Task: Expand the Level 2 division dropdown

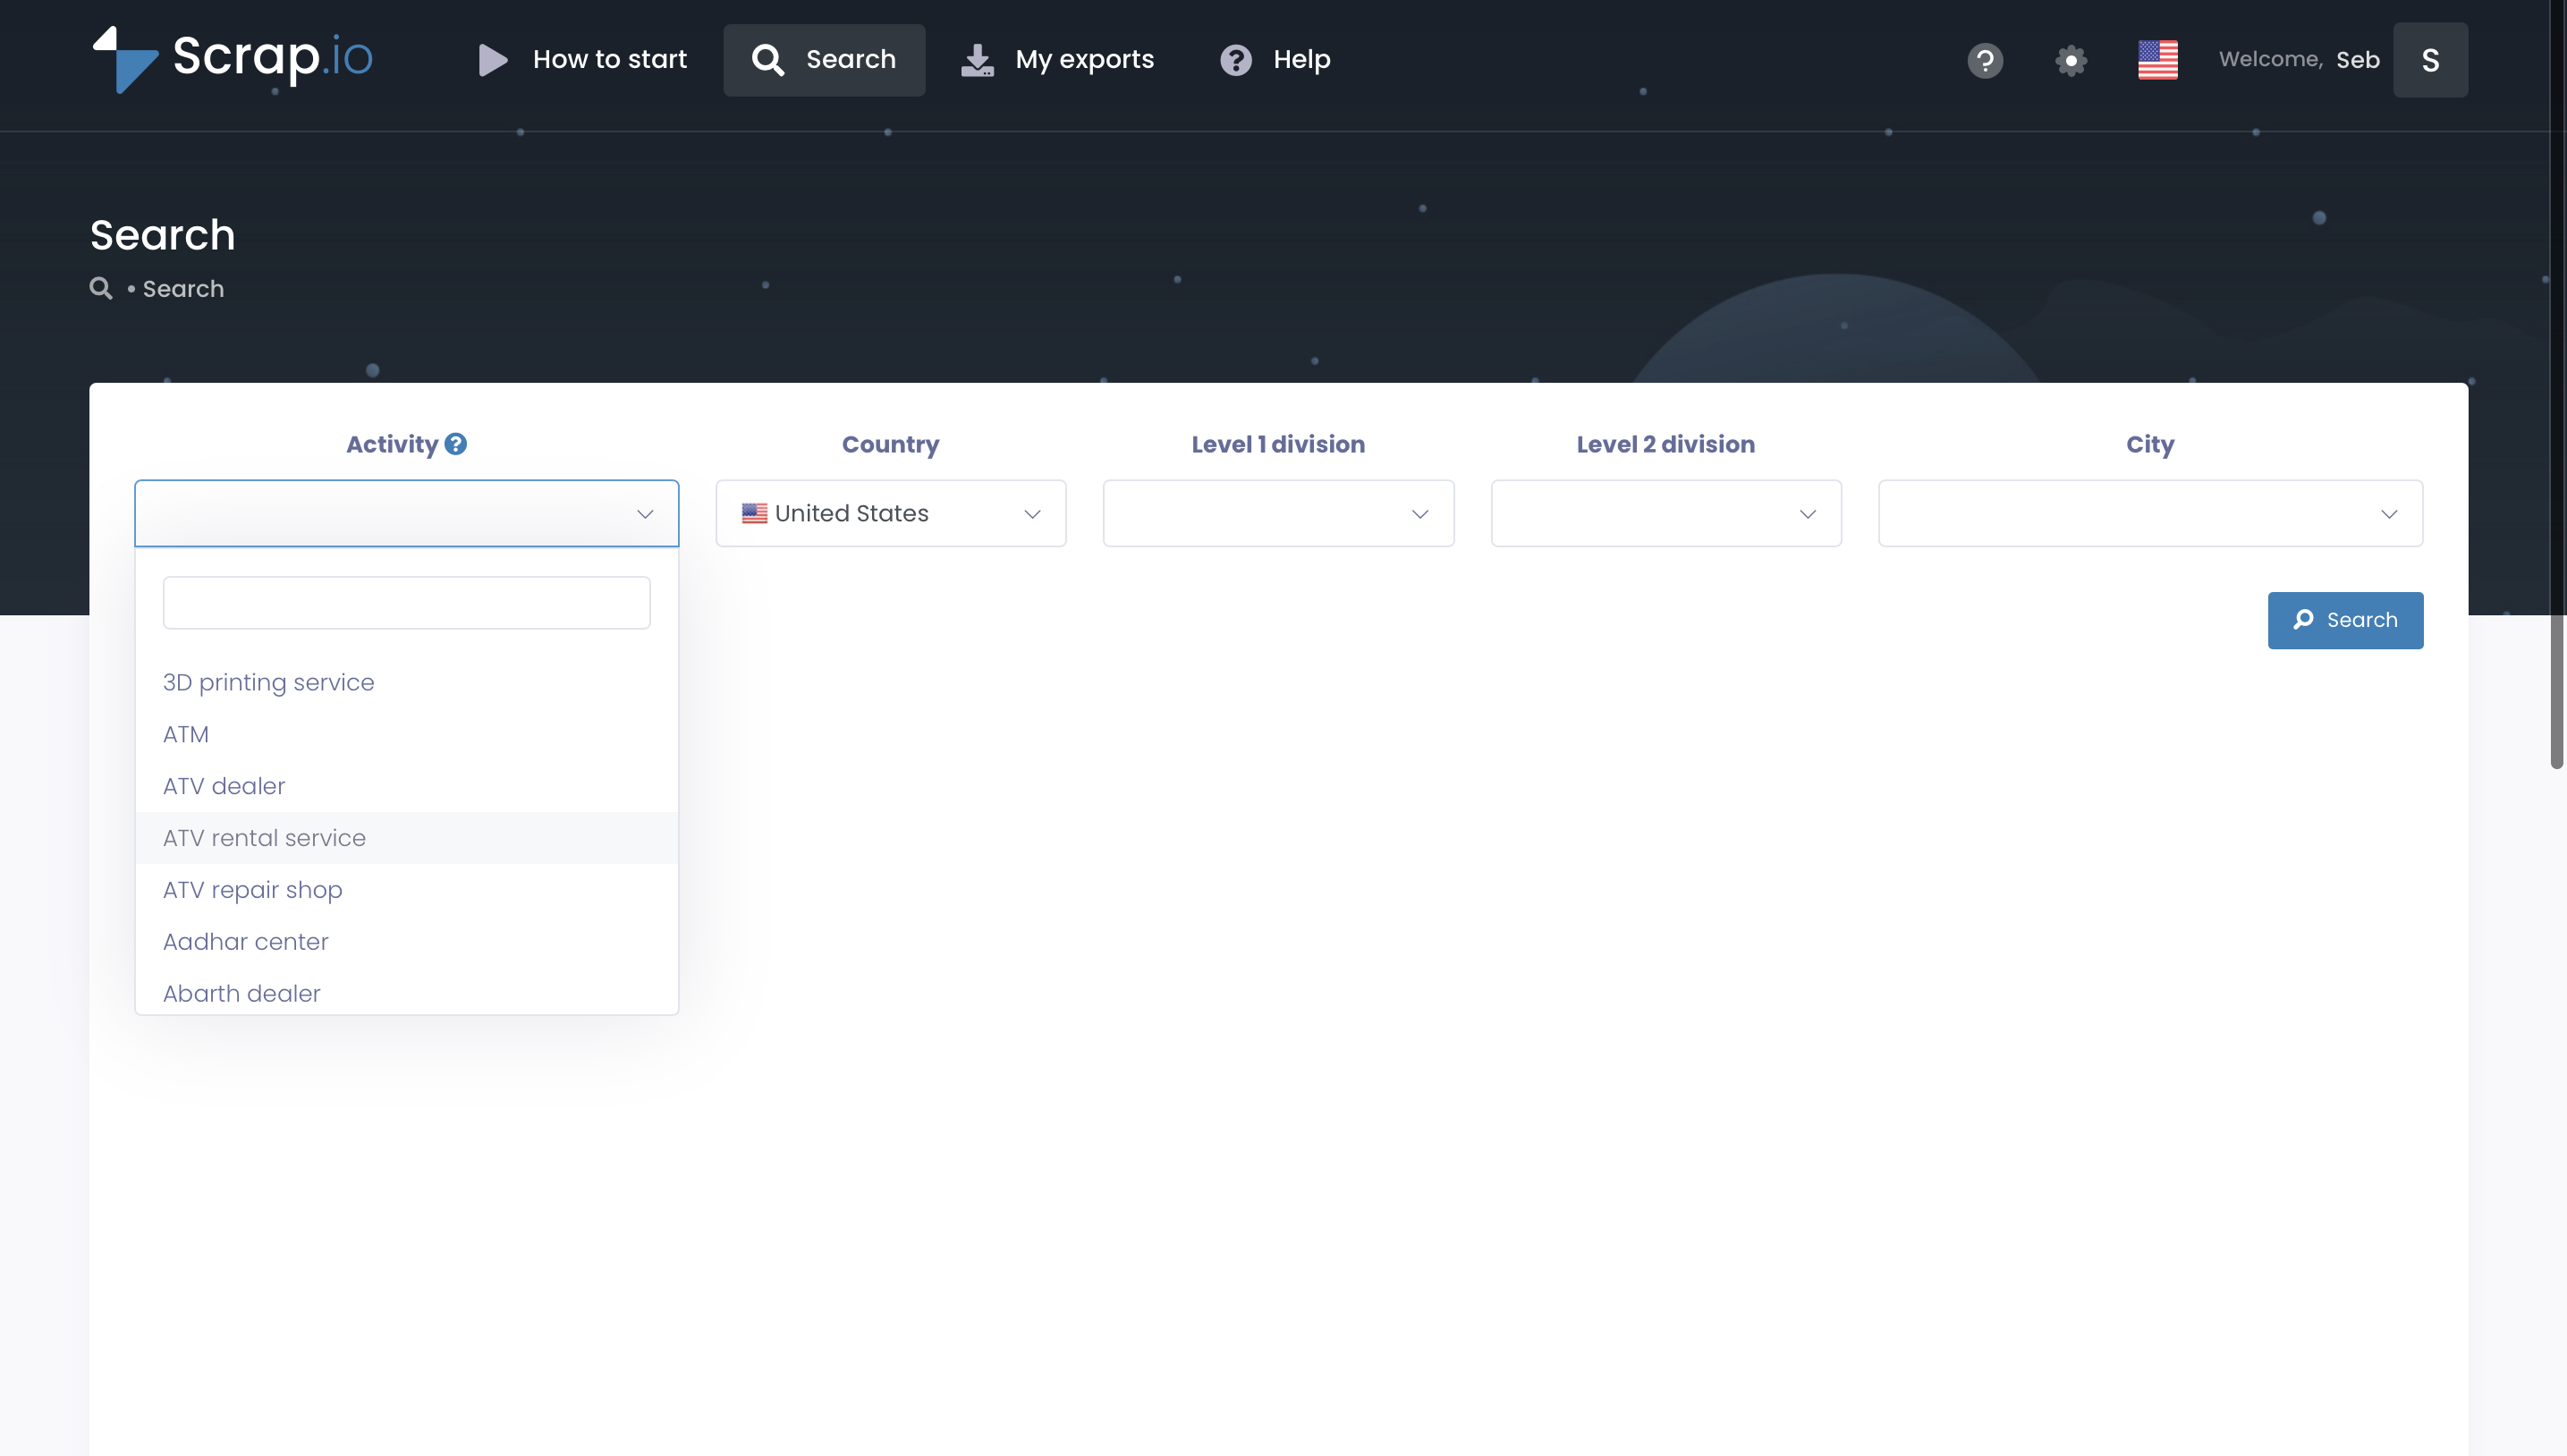Action: point(1665,513)
